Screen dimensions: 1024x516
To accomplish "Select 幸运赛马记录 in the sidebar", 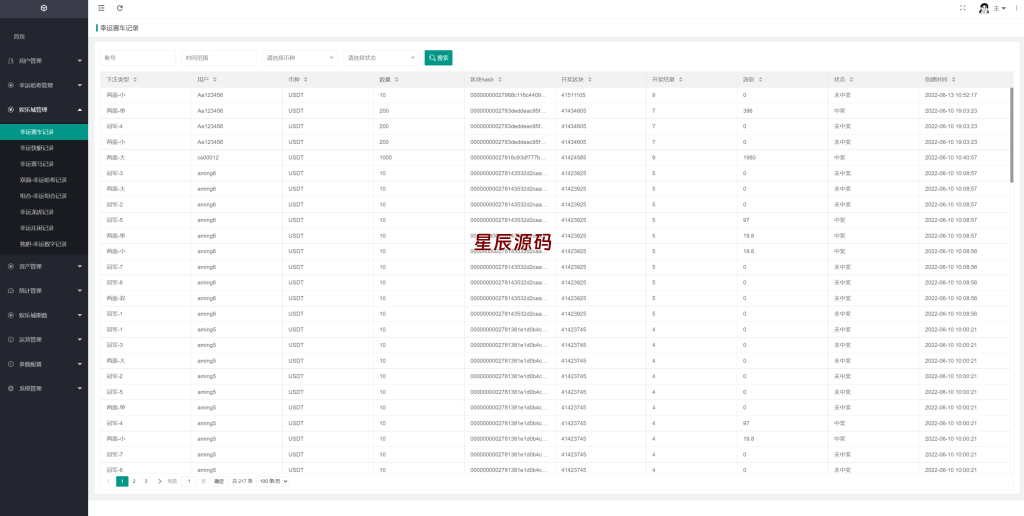I will (x=44, y=164).
